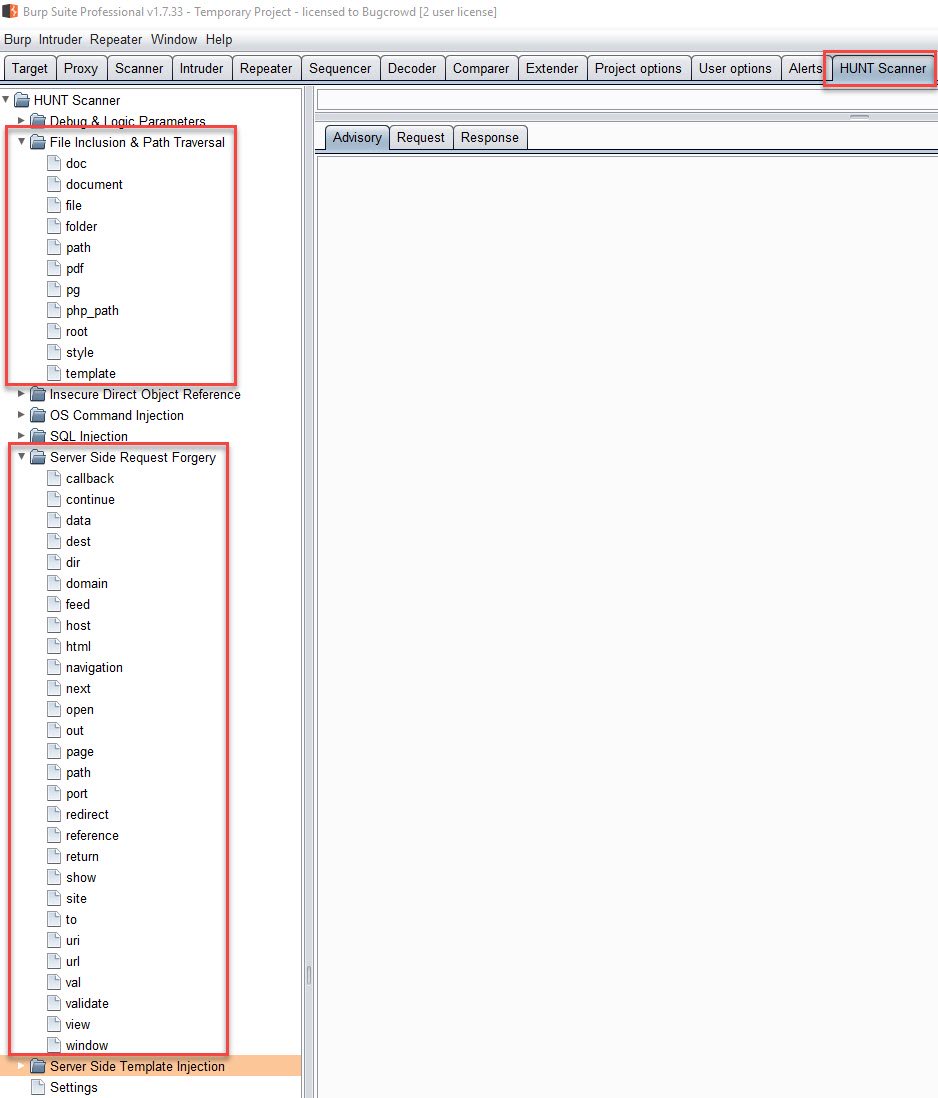This screenshot has width=938, height=1098.
Task: Click the file icon beside 'feed'
Action: (54, 604)
